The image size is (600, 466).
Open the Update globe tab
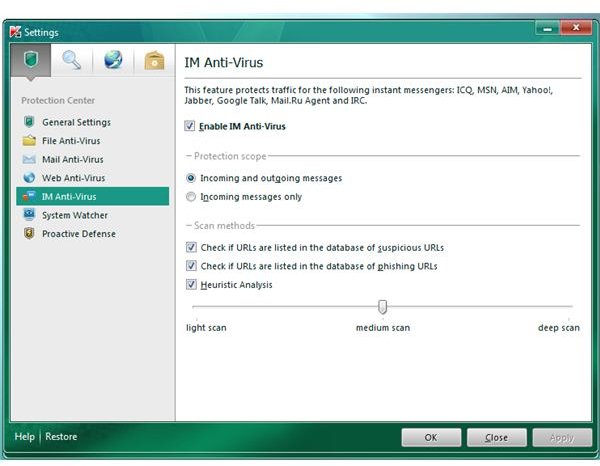pos(113,60)
